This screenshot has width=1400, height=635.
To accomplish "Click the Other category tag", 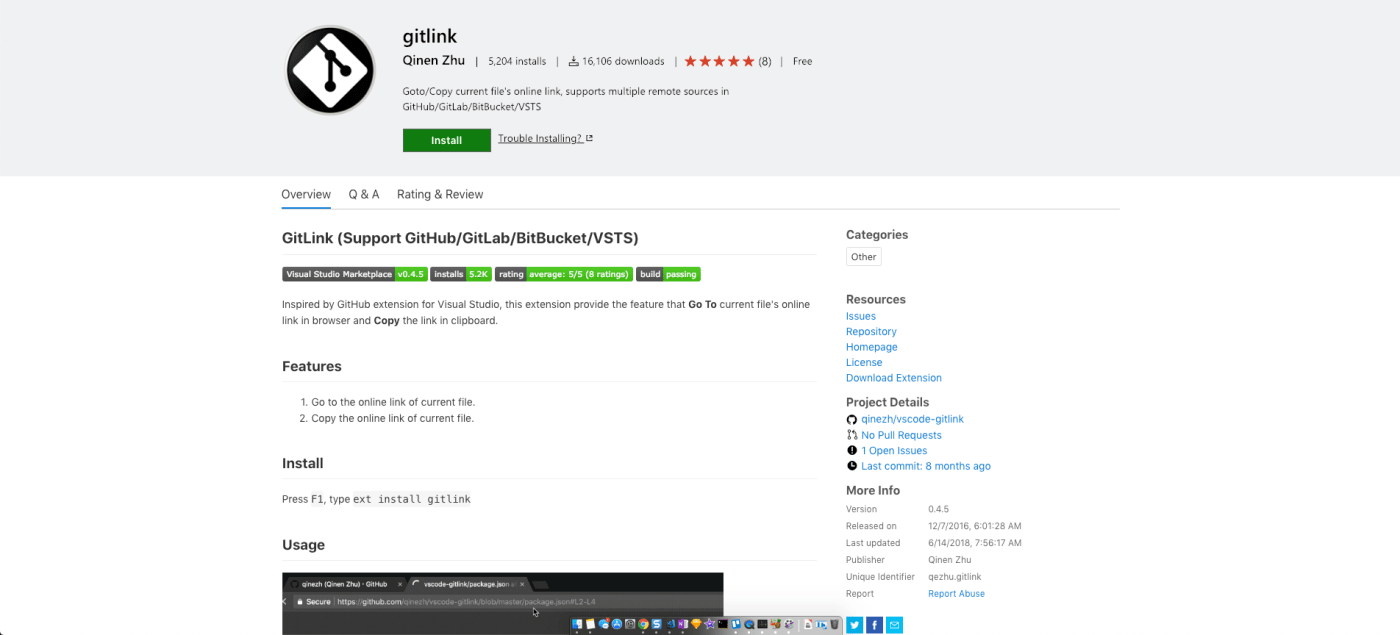I will [864, 257].
